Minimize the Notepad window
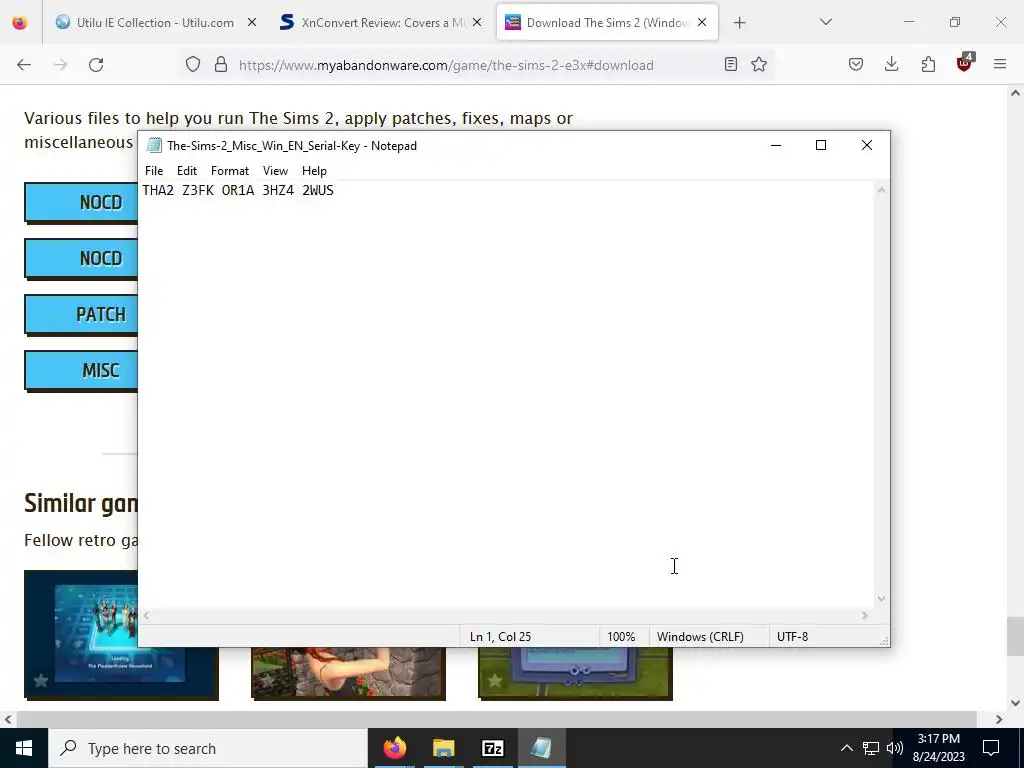 pyautogui.click(x=776, y=145)
